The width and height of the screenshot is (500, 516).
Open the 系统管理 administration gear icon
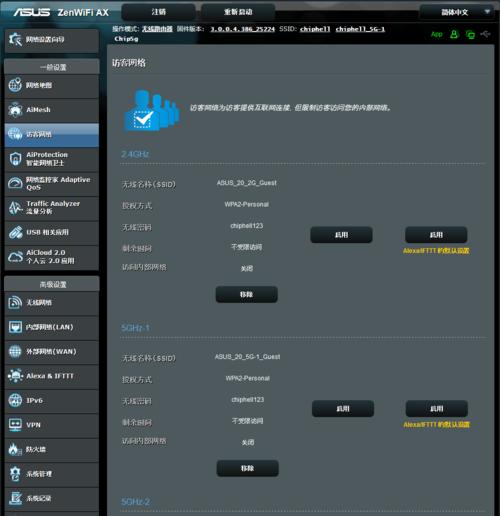pyautogui.click(x=15, y=474)
